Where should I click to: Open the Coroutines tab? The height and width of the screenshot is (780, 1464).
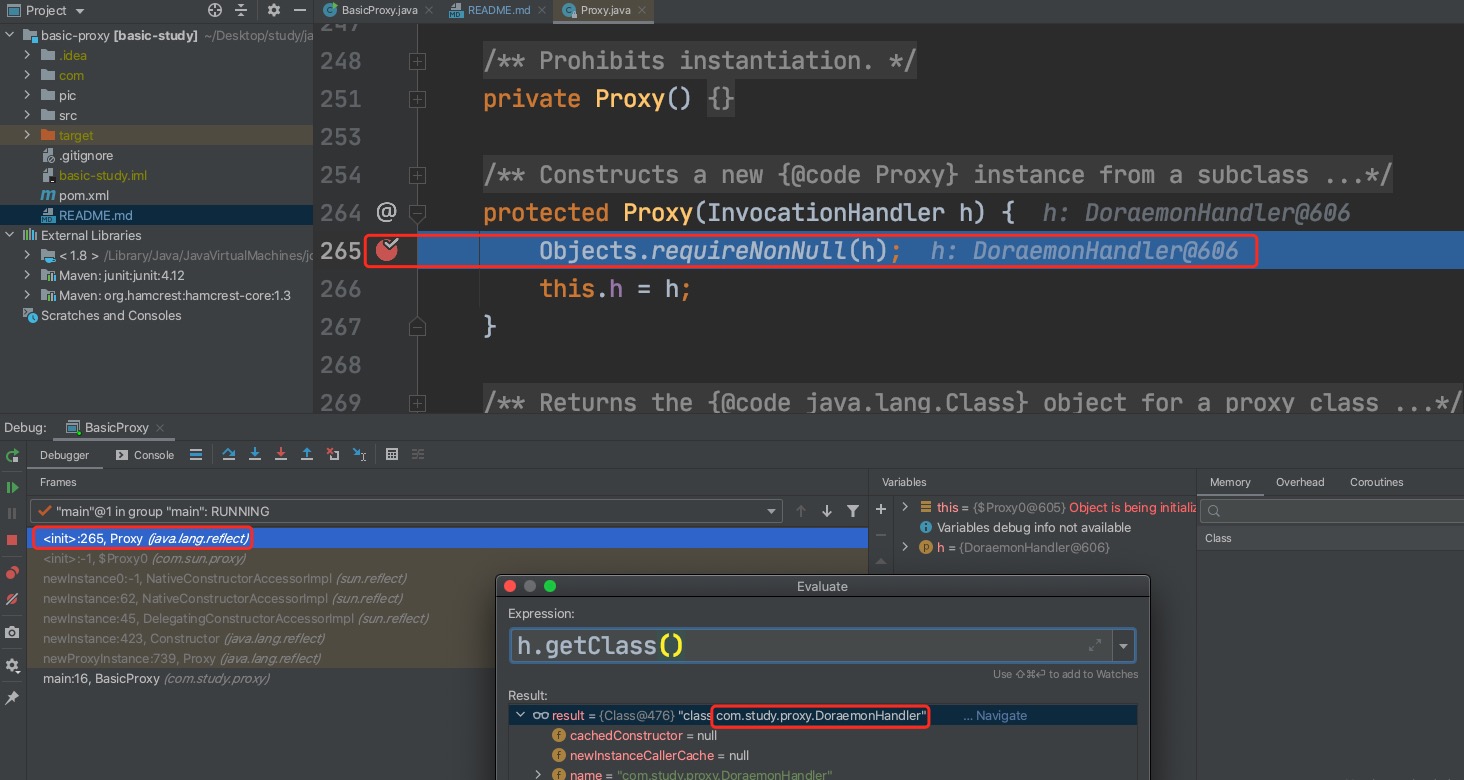pos(1377,482)
